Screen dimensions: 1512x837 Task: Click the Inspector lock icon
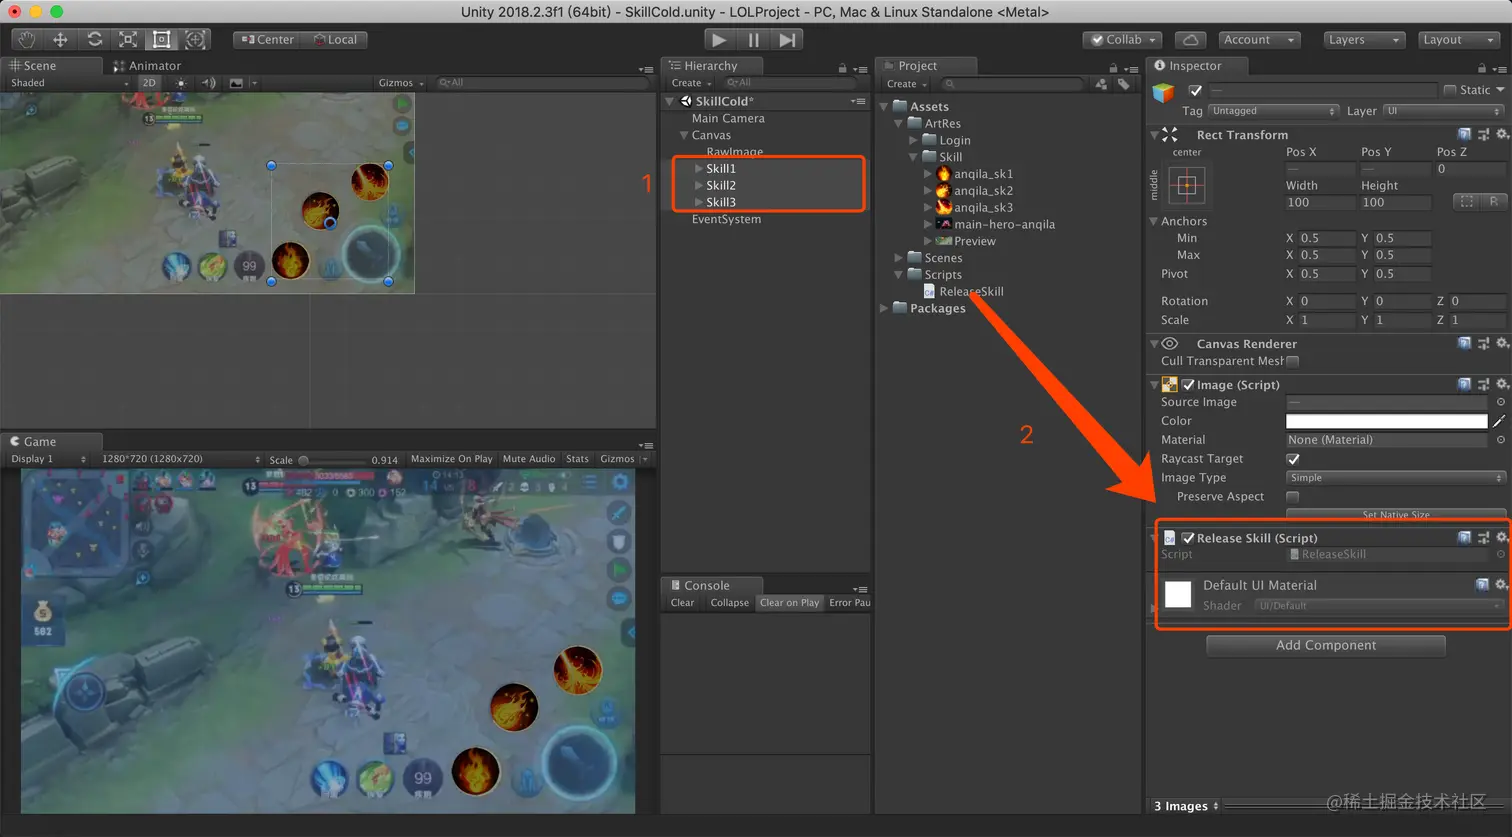point(1482,68)
